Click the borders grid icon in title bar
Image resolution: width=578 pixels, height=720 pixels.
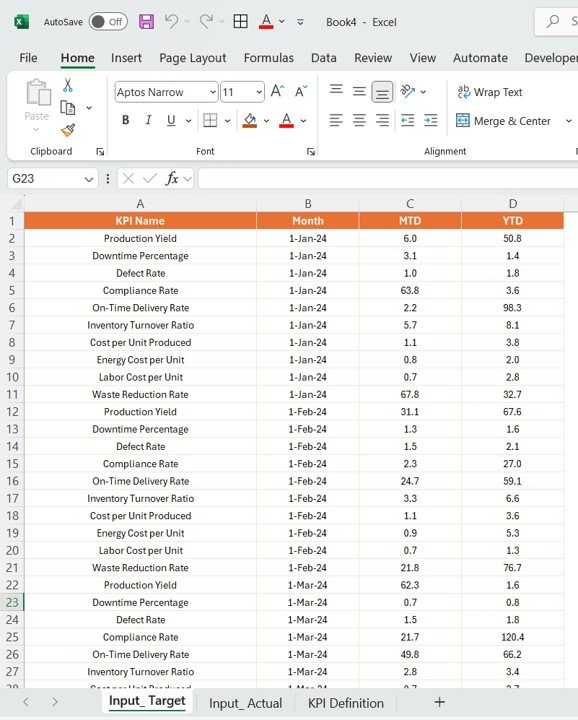(241, 21)
